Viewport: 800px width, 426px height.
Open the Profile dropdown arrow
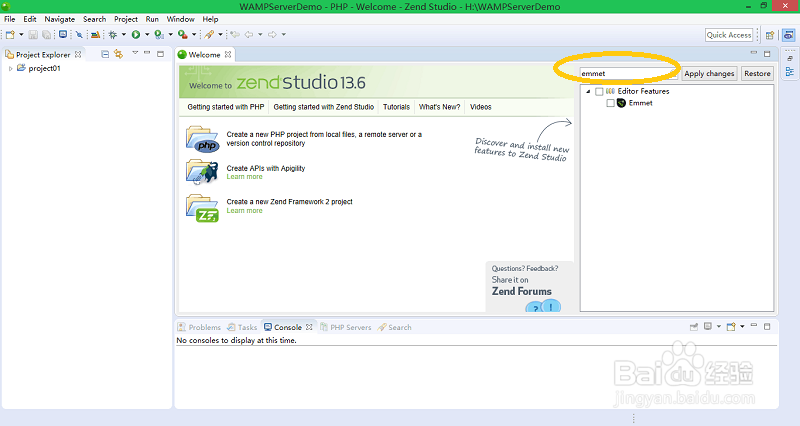tap(170, 35)
